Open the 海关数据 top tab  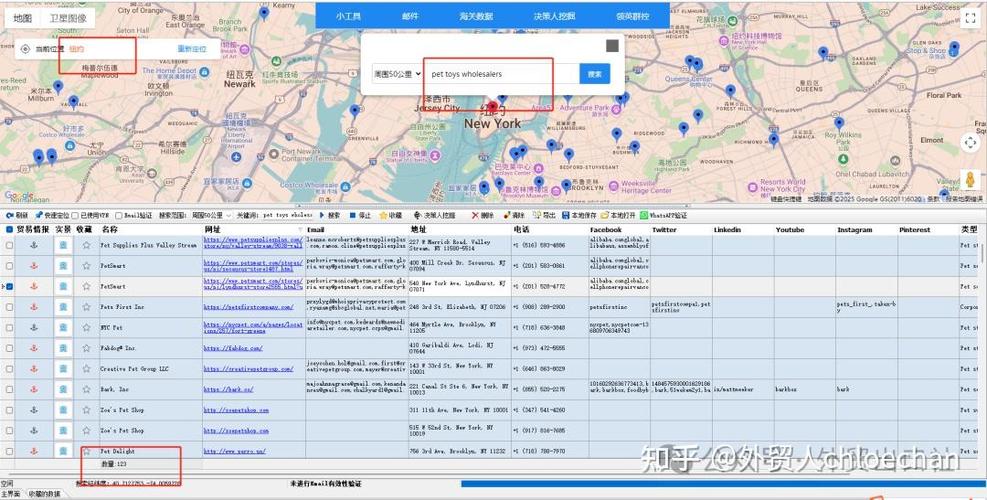pyautogui.click(x=476, y=16)
